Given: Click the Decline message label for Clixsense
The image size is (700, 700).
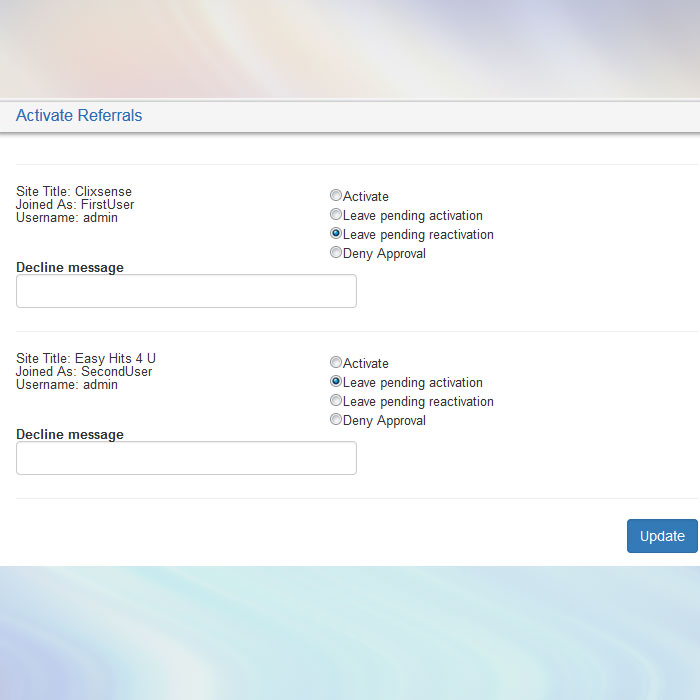Looking at the screenshot, I should click(70, 267).
